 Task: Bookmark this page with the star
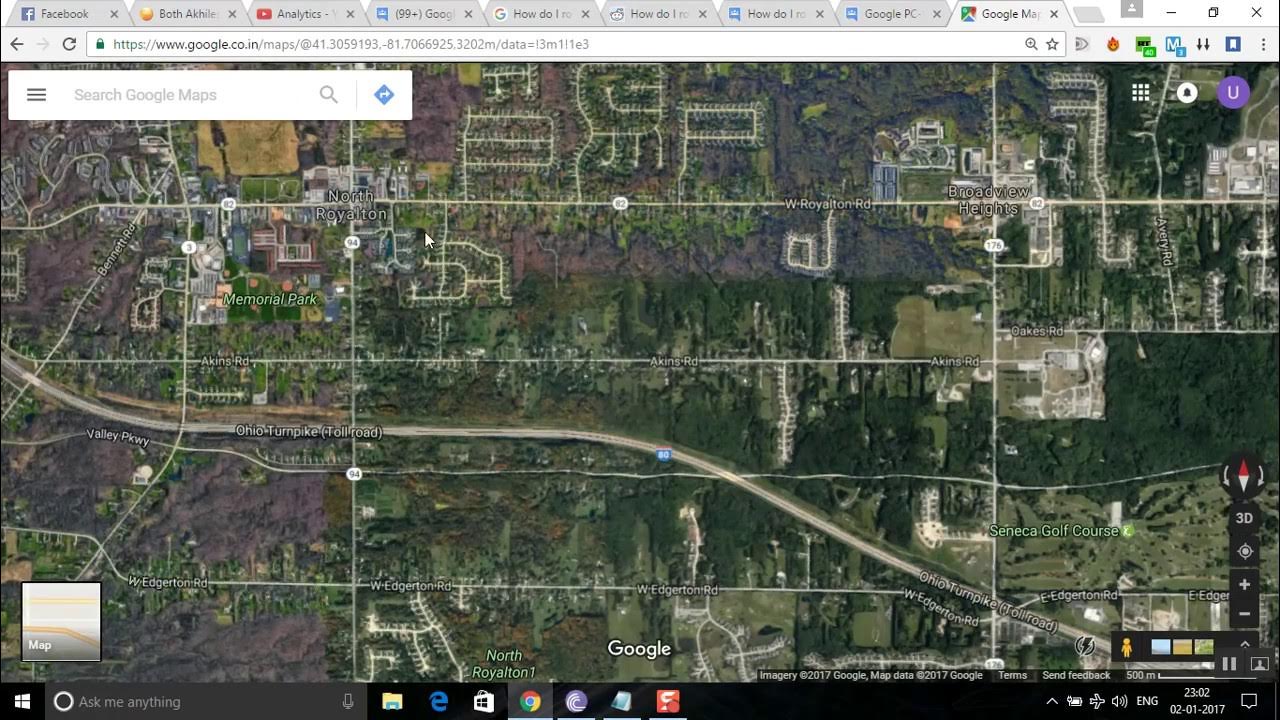[x=1052, y=44]
